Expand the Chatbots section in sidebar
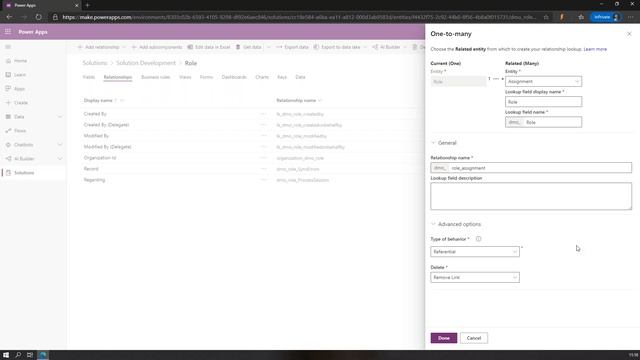The width and height of the screenshot is (640, 360). pos(60,145)
